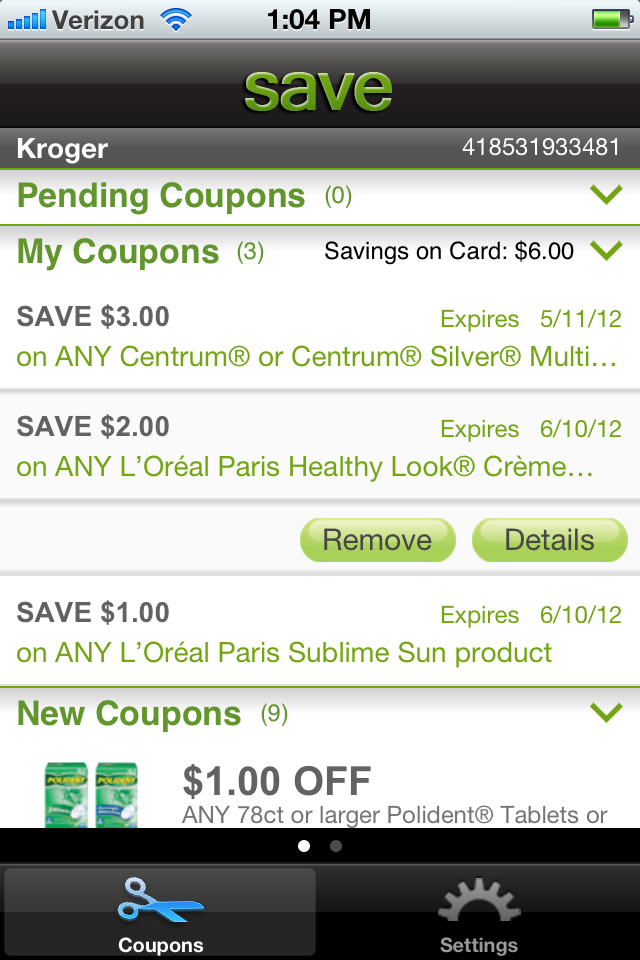Tap the Details button
640x960 pixels.
click(x=549, y=540)
